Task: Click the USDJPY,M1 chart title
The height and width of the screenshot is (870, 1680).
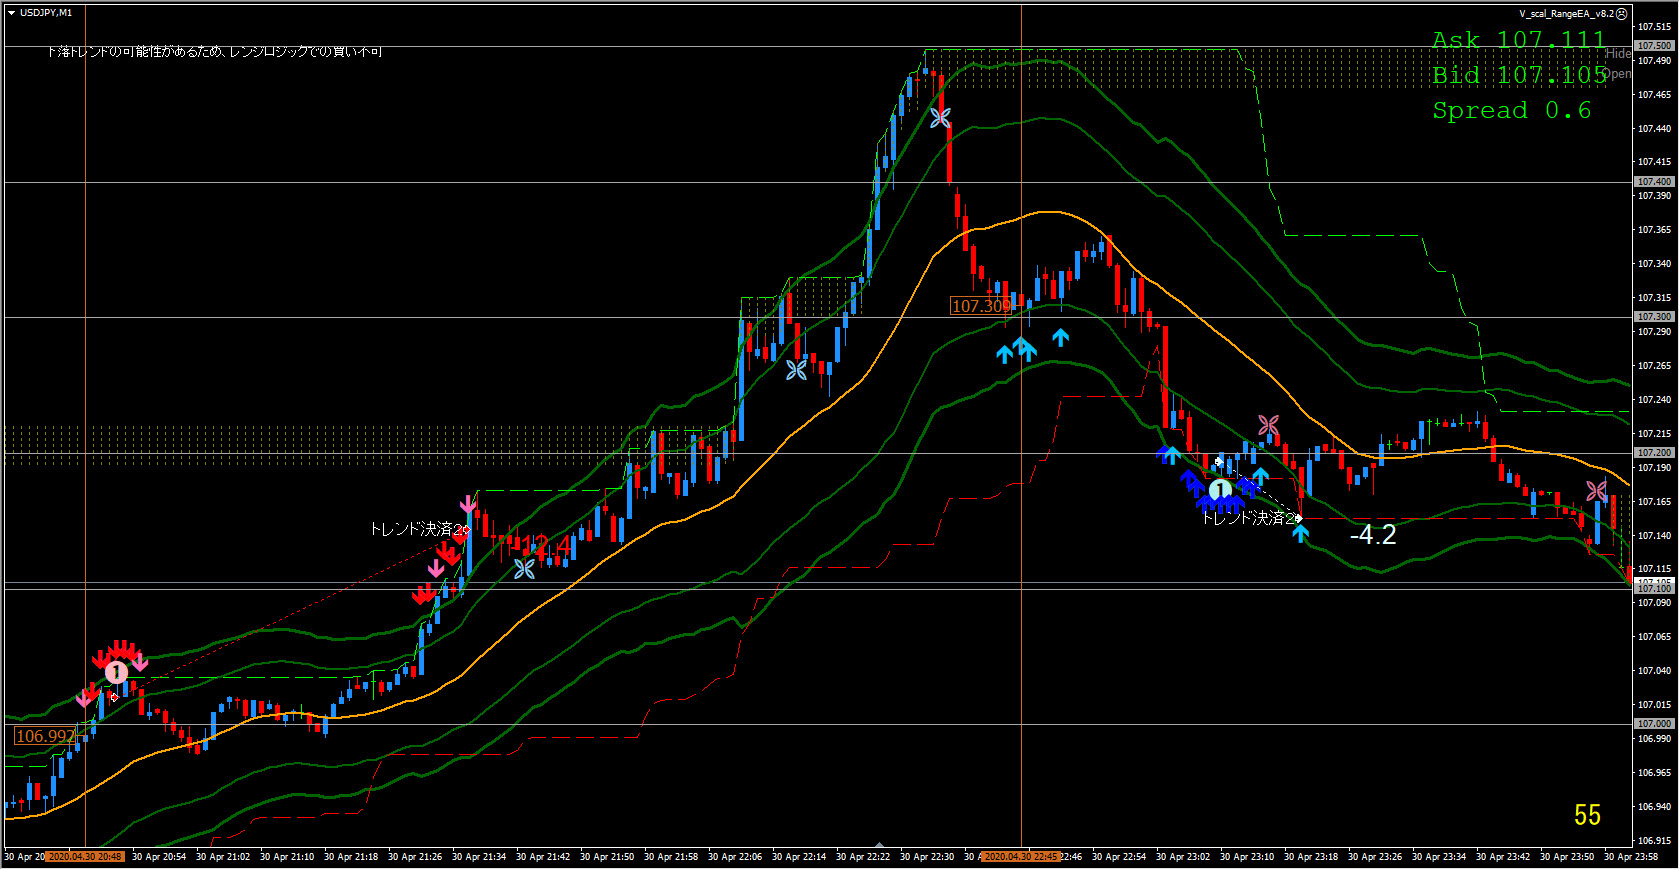Action: coord(46,13)
